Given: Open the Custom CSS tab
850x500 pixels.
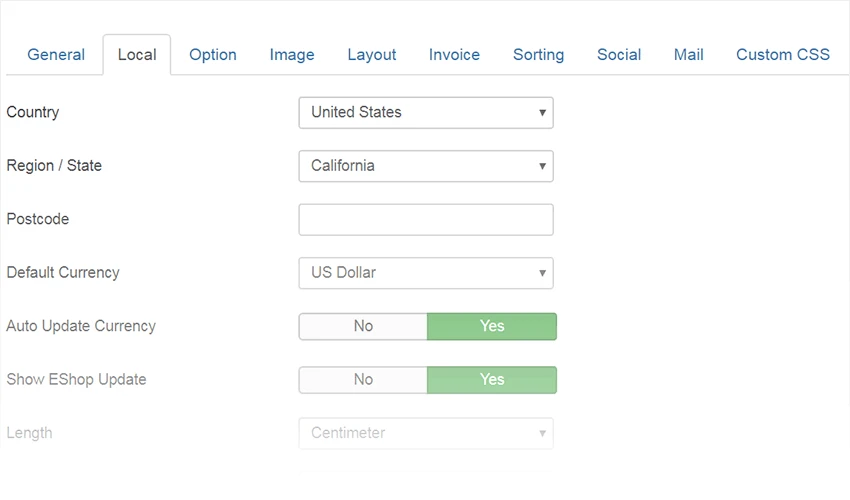Looking at the screenshot, I should (x=782, y=55).
